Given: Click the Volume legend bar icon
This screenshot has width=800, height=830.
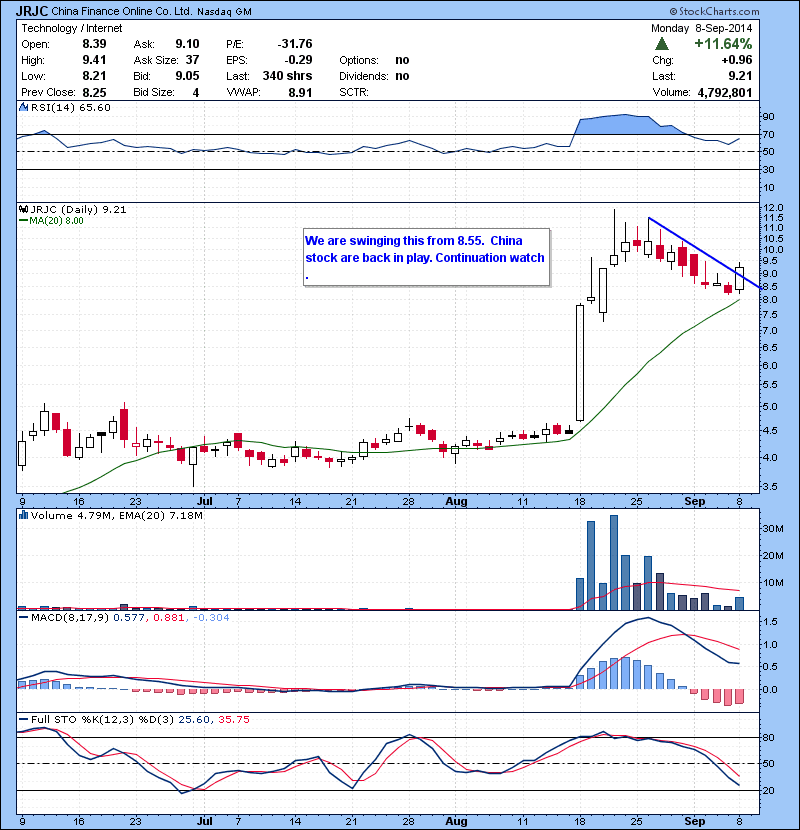Looking at the screenshot, I should click(25, 516).
